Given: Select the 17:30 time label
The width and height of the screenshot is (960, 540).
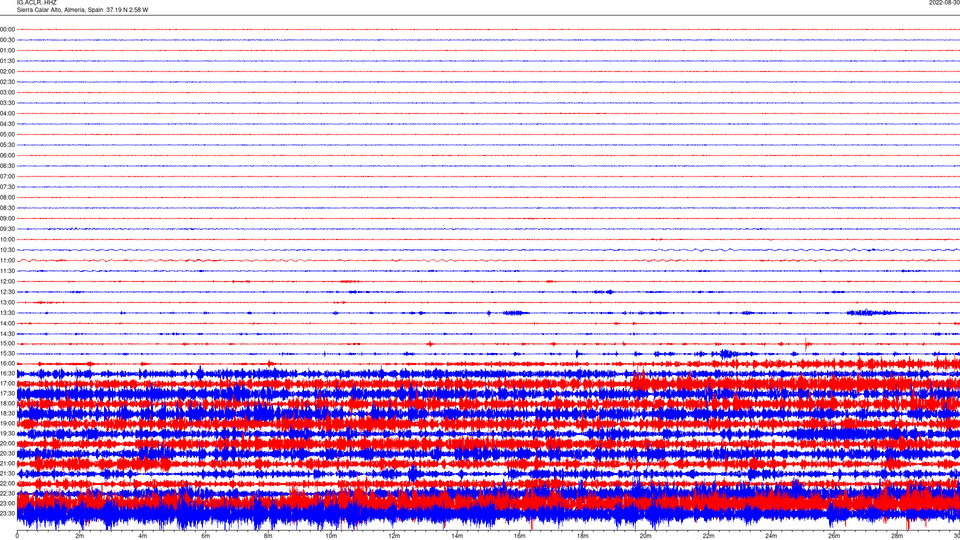Looking at the screenshot, I should 7,393.
